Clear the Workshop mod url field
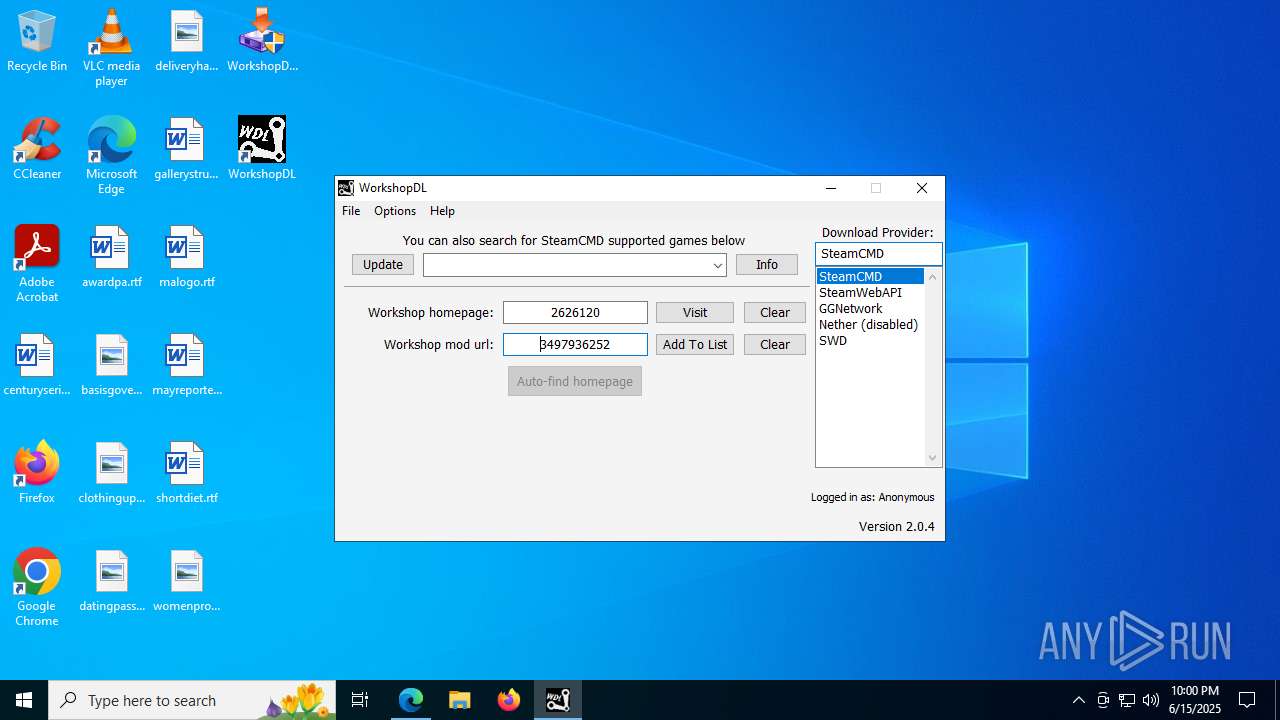 click(775, 345)
